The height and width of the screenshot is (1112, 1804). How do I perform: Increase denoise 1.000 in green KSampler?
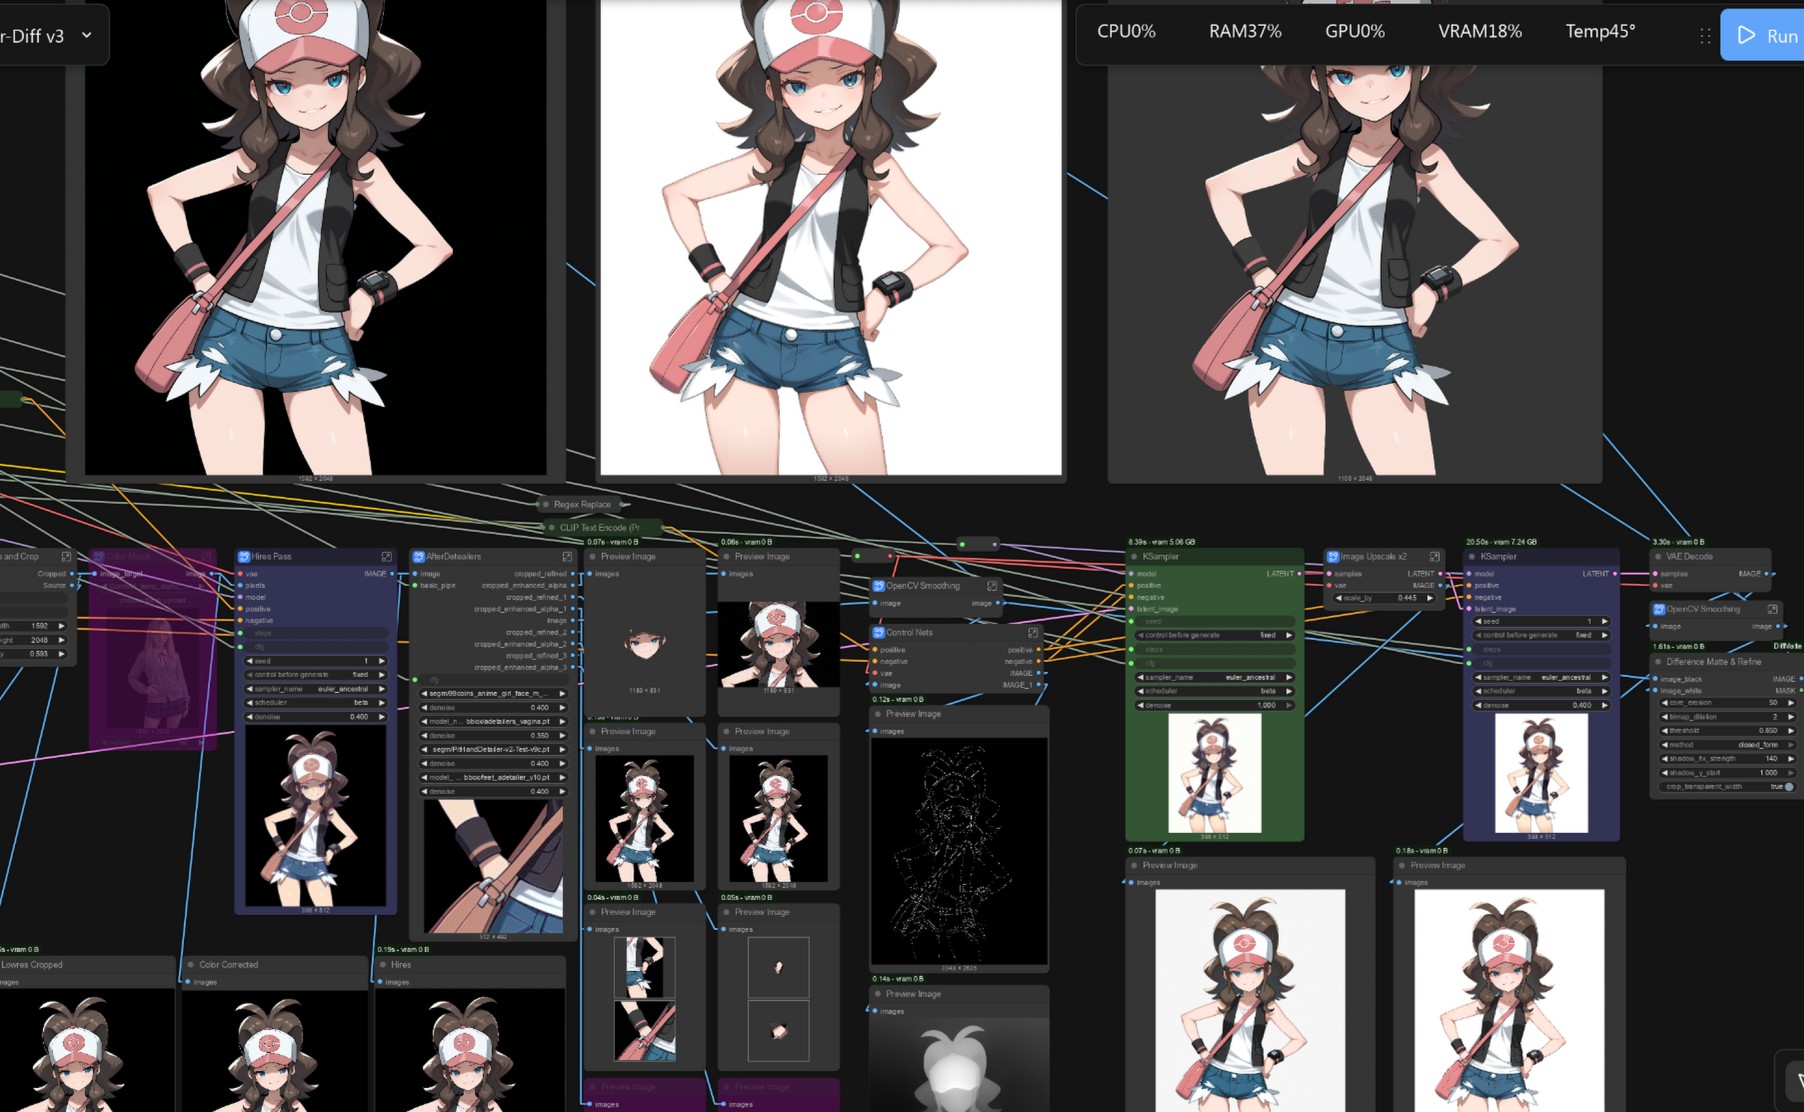tap(1289, 705)
